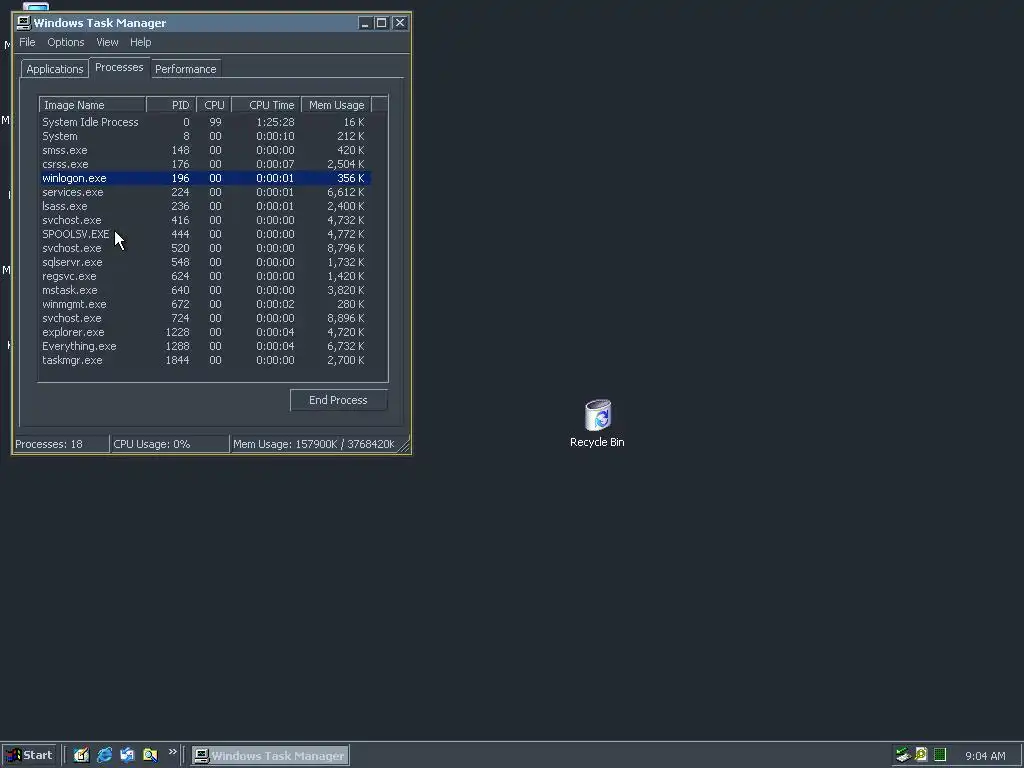This screenshot has width=1024, height=768.
Task: Open the Start menu
Action: pos(29,755)
